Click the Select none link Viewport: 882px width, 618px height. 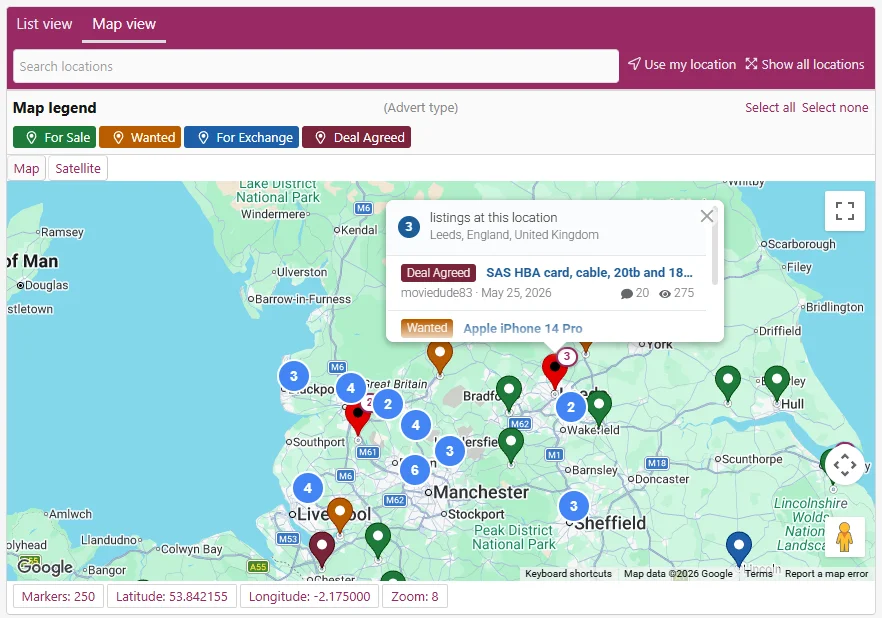[x=835, y=107]
